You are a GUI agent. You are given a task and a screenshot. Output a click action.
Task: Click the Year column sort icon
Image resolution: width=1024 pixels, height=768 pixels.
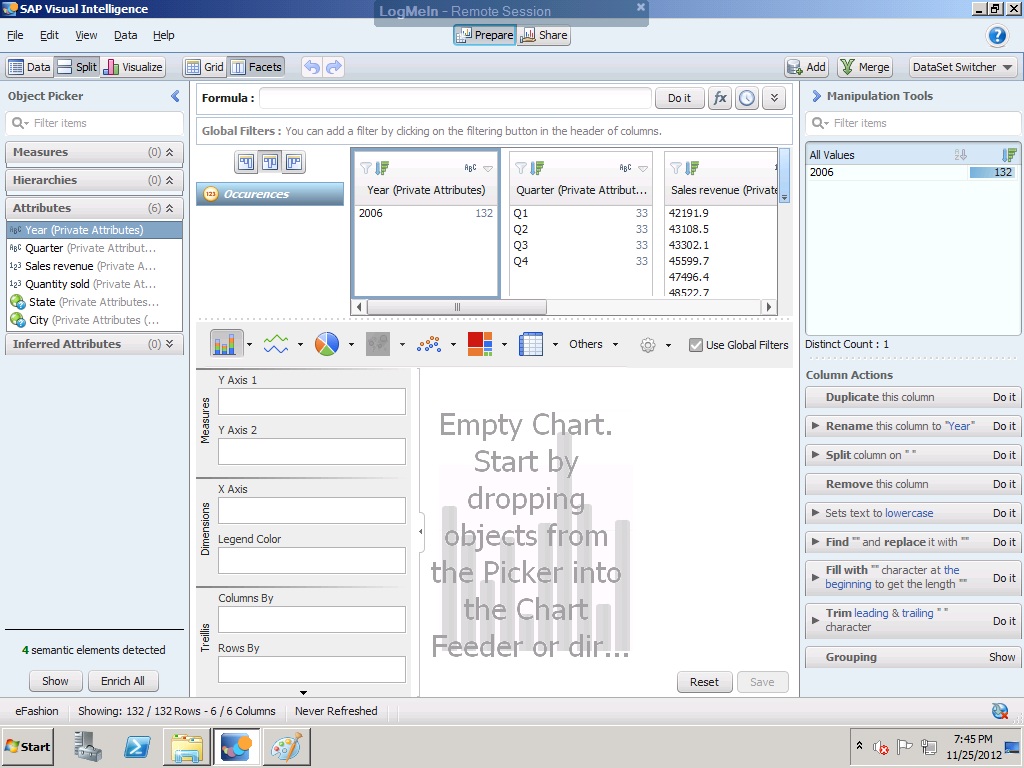(x=382, y=168)
